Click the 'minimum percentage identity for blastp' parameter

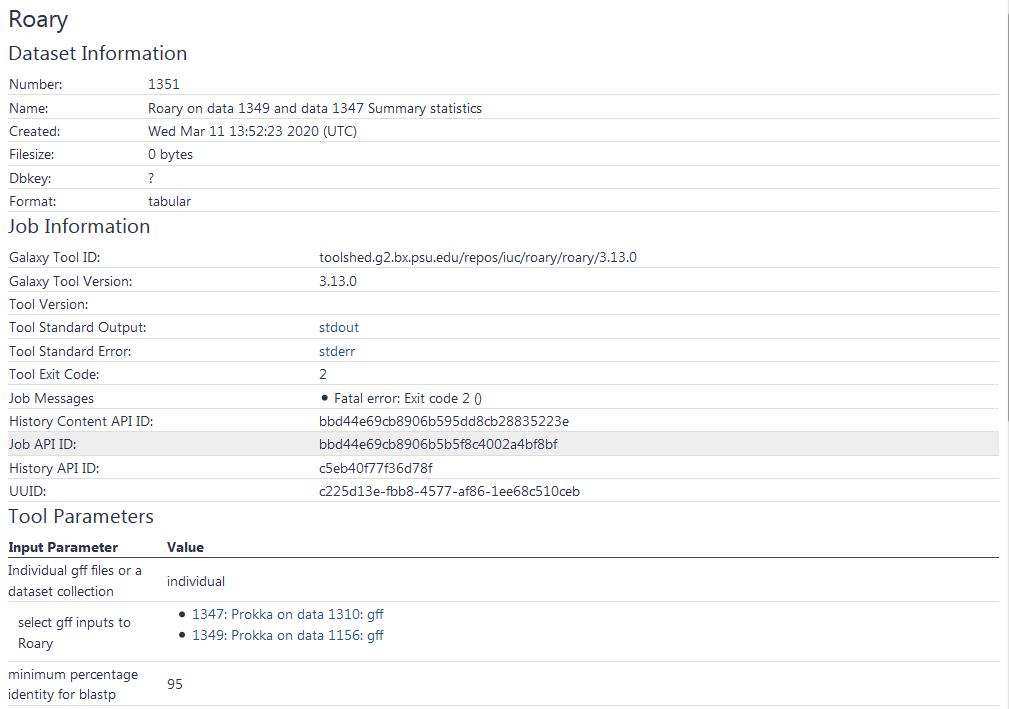(x=73, y=685)
